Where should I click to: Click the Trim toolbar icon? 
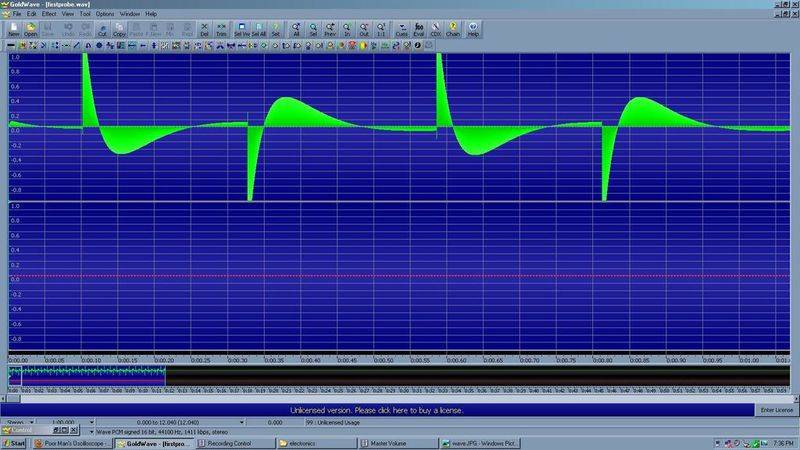point(220,30)
